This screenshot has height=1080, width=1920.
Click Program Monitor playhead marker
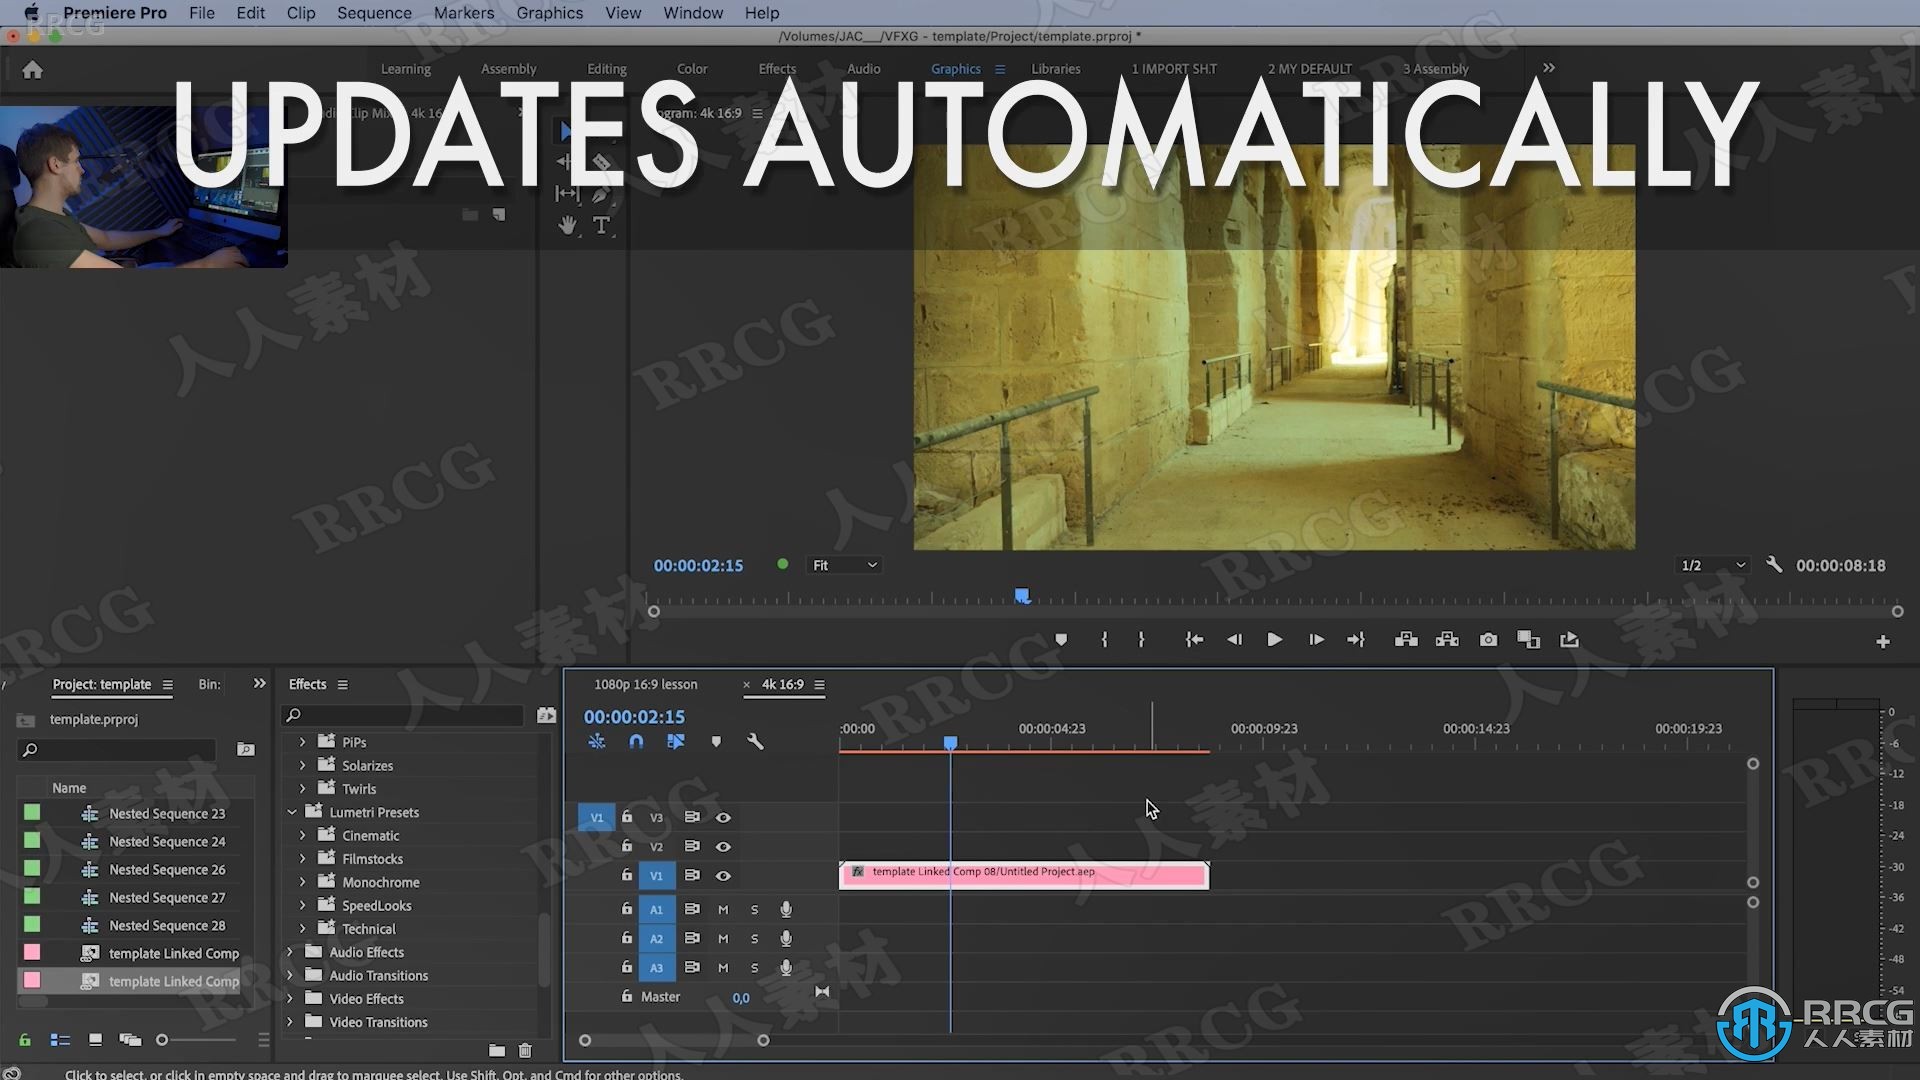pos(1022,596)
